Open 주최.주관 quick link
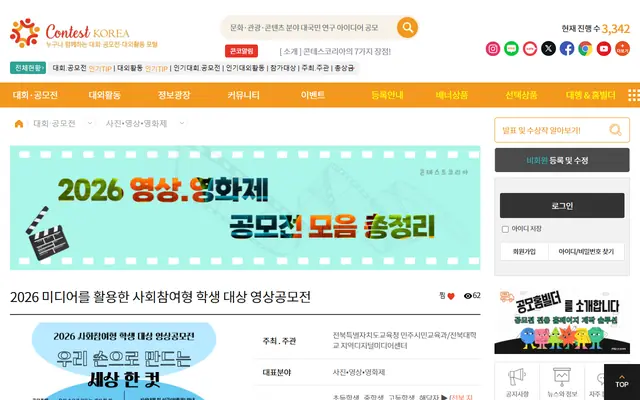 315,68
